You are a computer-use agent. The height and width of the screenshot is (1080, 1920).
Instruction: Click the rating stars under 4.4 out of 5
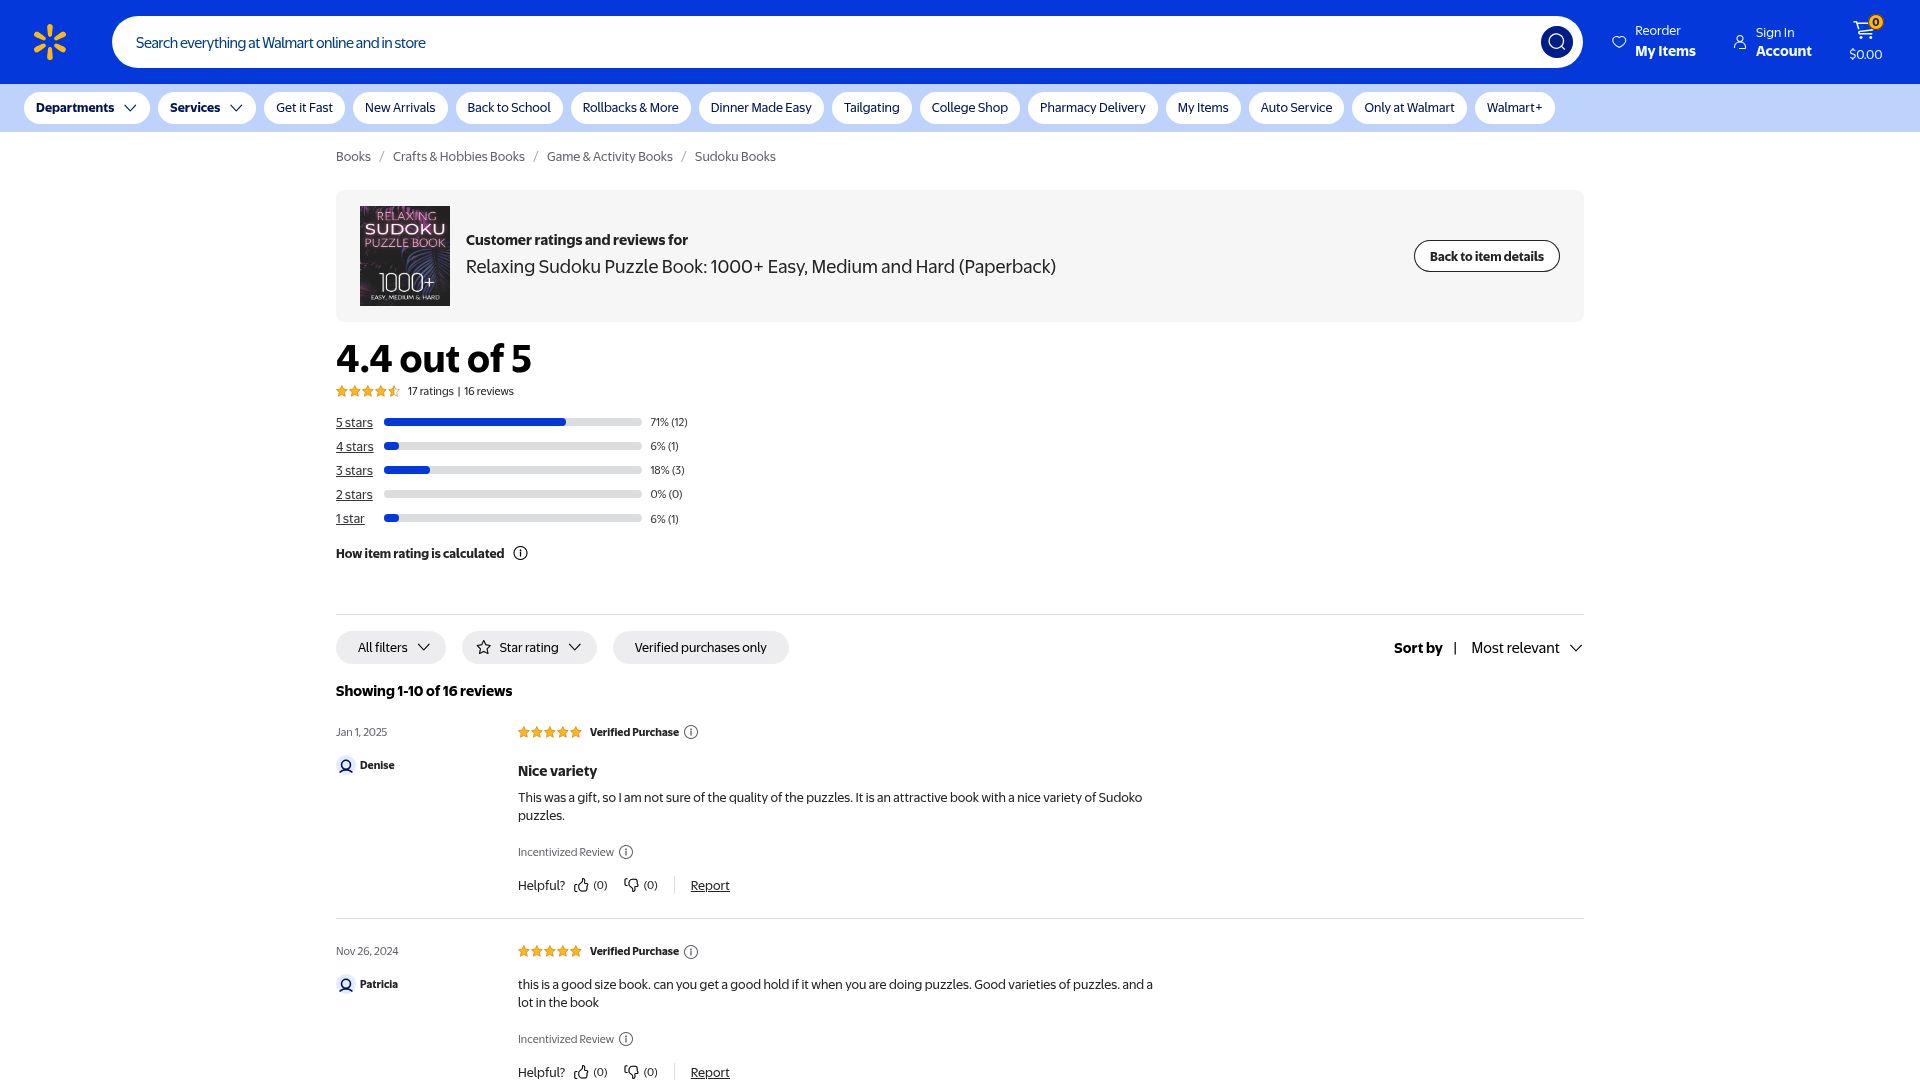tap(368, 391)
